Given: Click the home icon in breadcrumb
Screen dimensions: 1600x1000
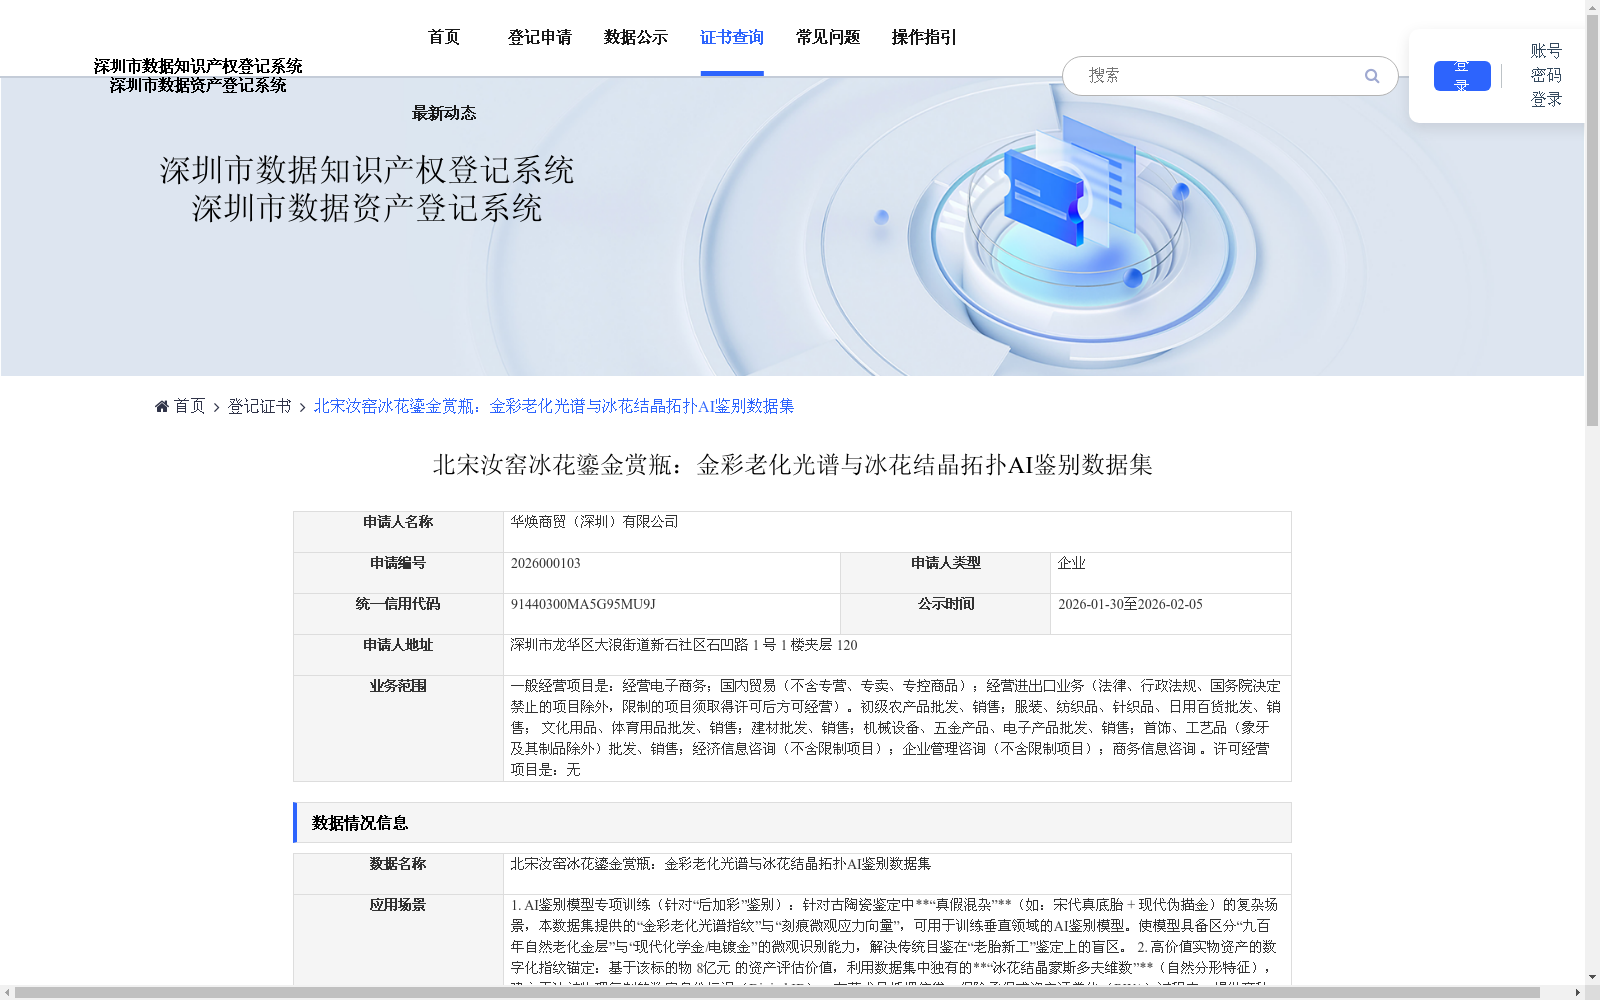Looking at the screenshot, I should (162, 406).
